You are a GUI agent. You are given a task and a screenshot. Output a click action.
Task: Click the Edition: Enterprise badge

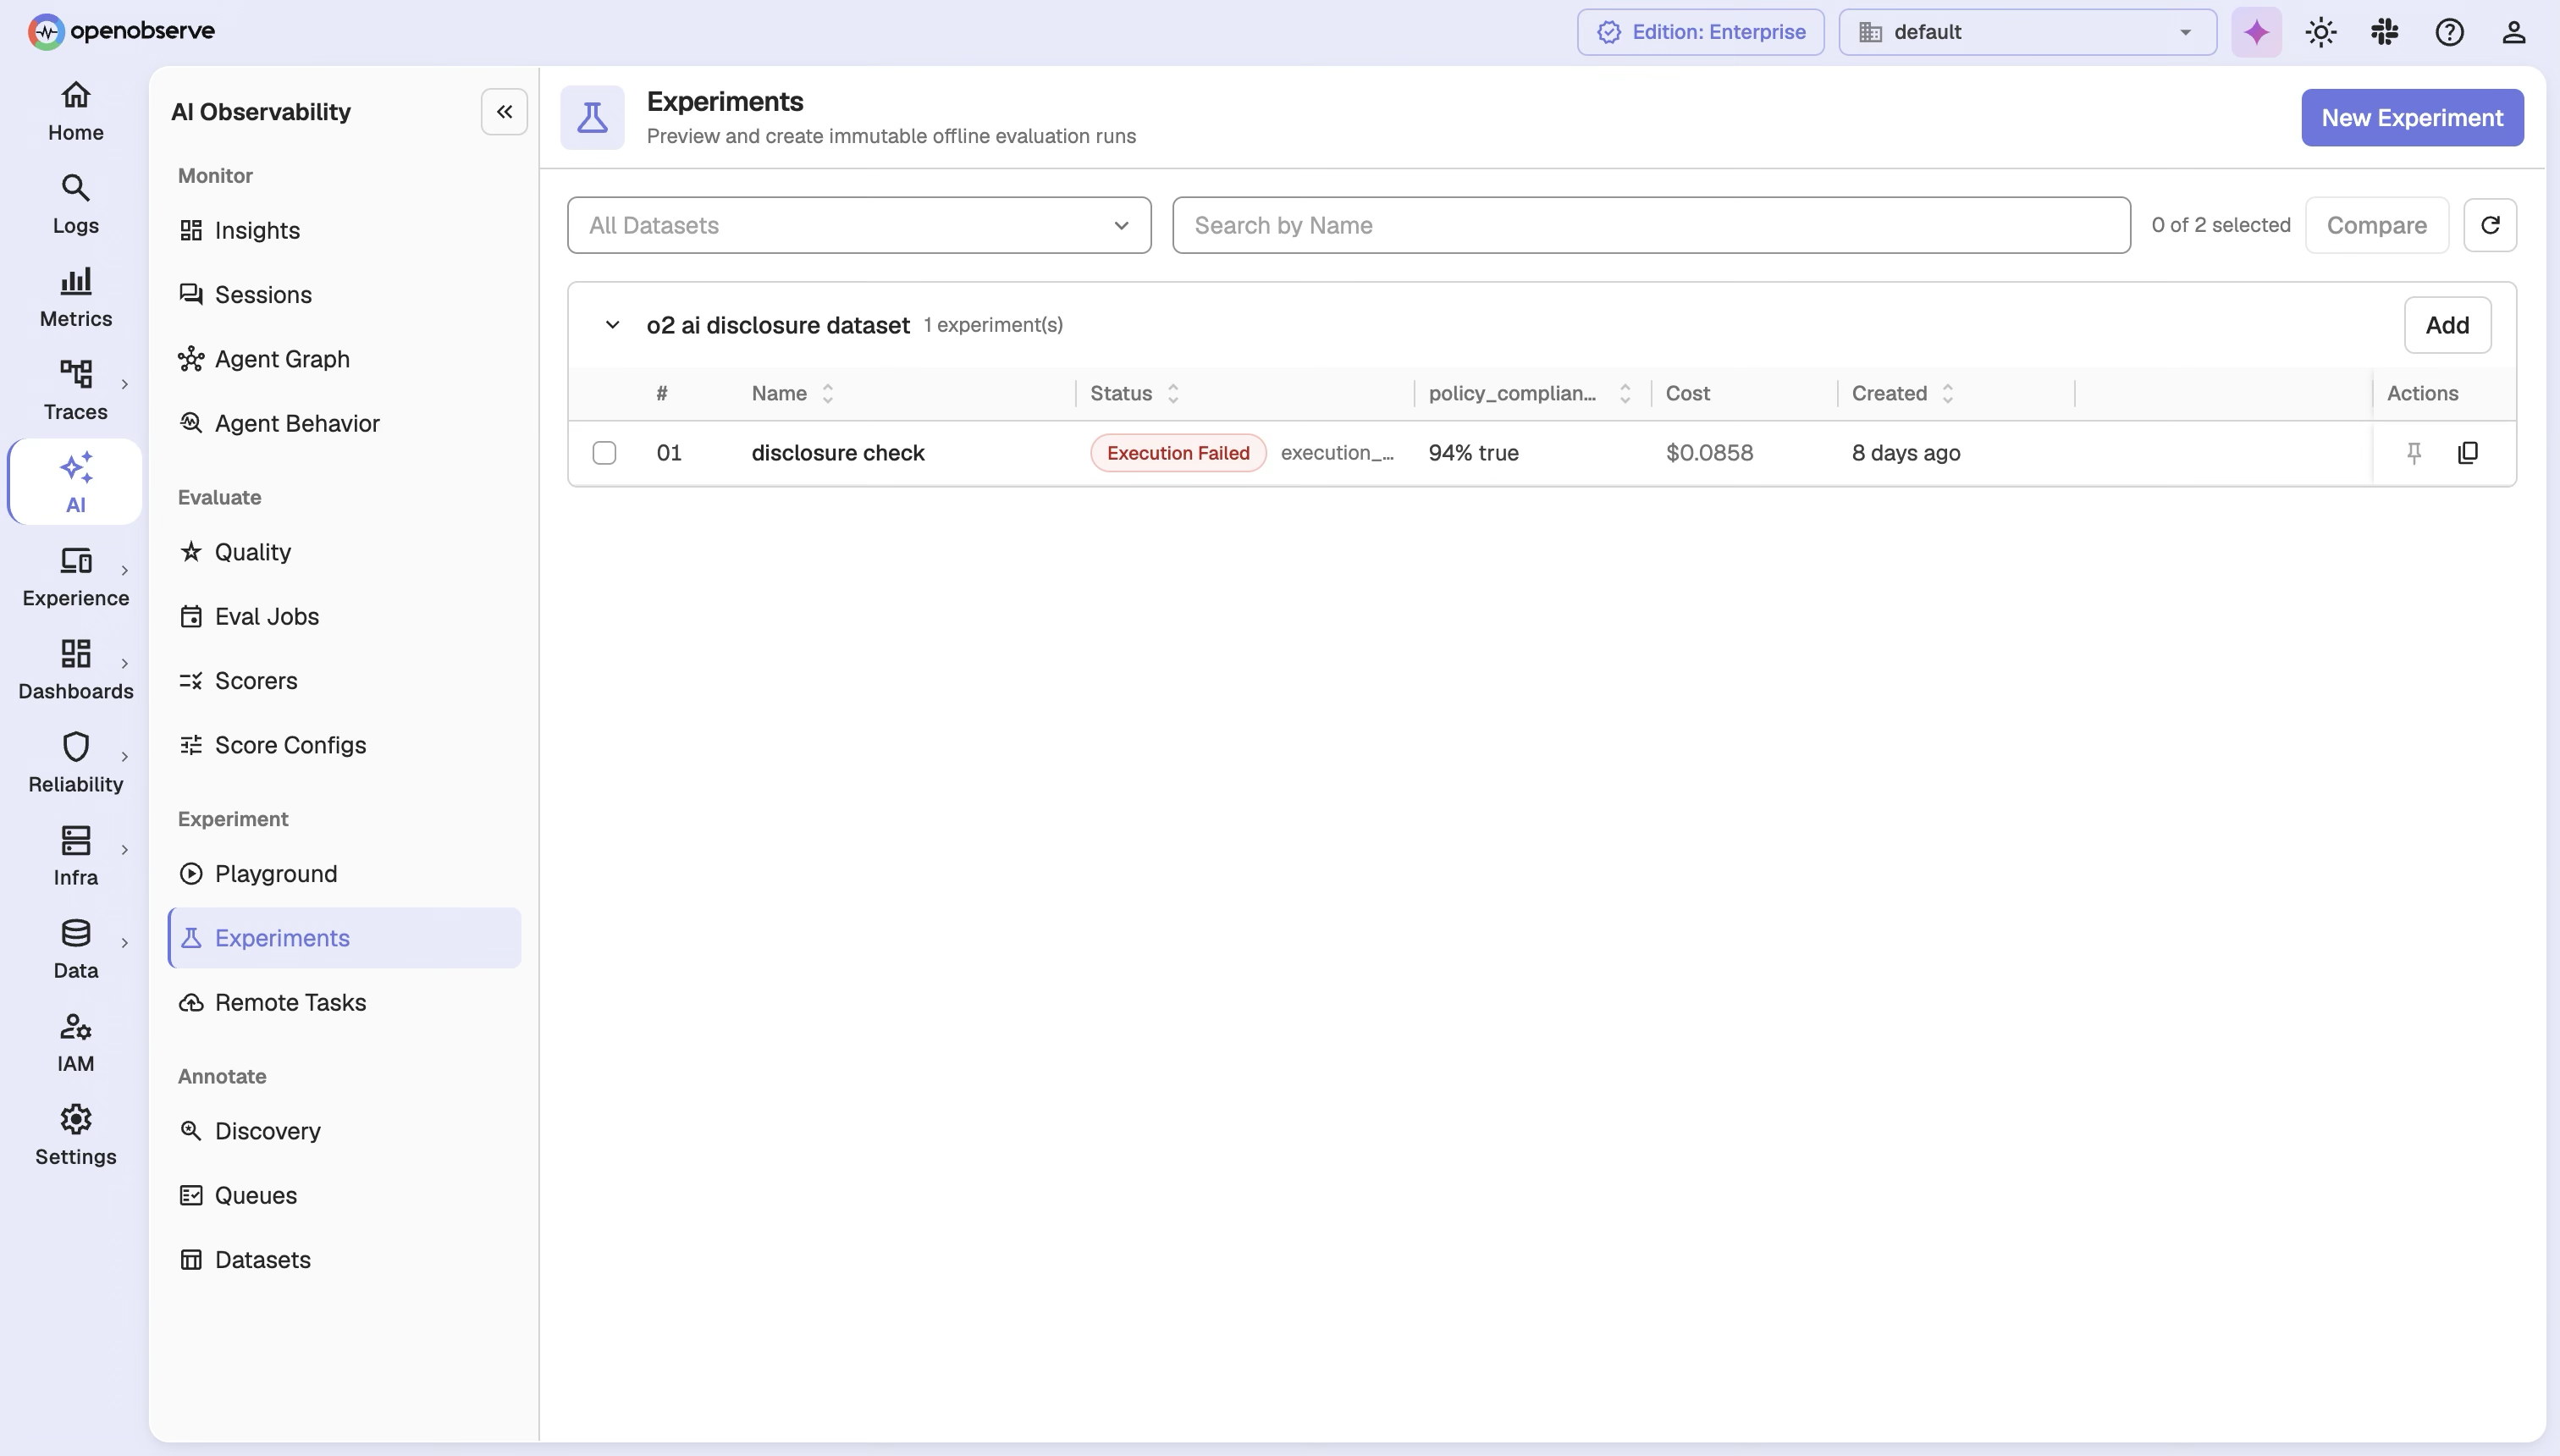pyautogui.click(x=1700, y=32)
